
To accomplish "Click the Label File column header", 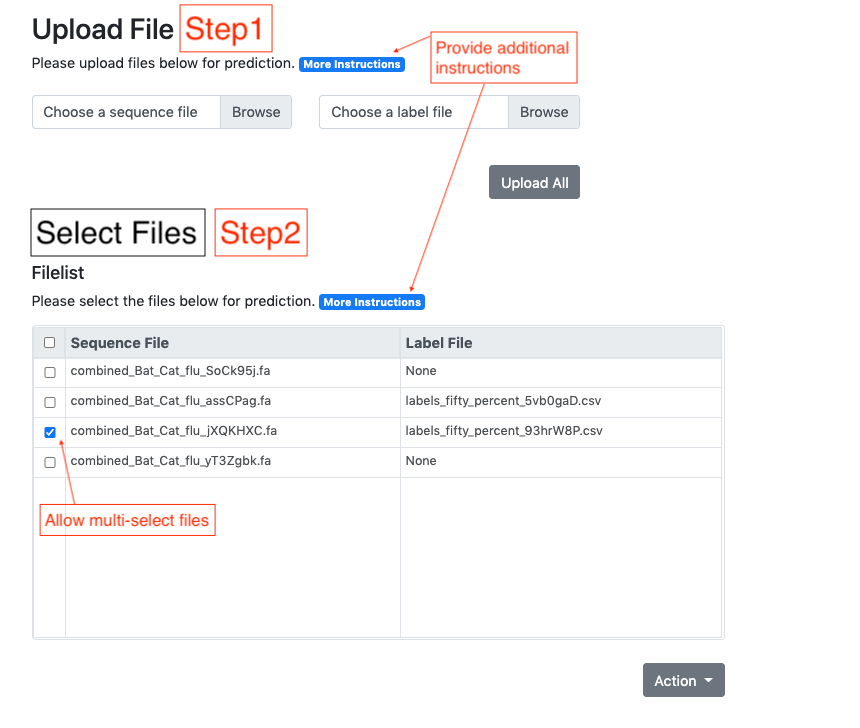I will (439, 343).
